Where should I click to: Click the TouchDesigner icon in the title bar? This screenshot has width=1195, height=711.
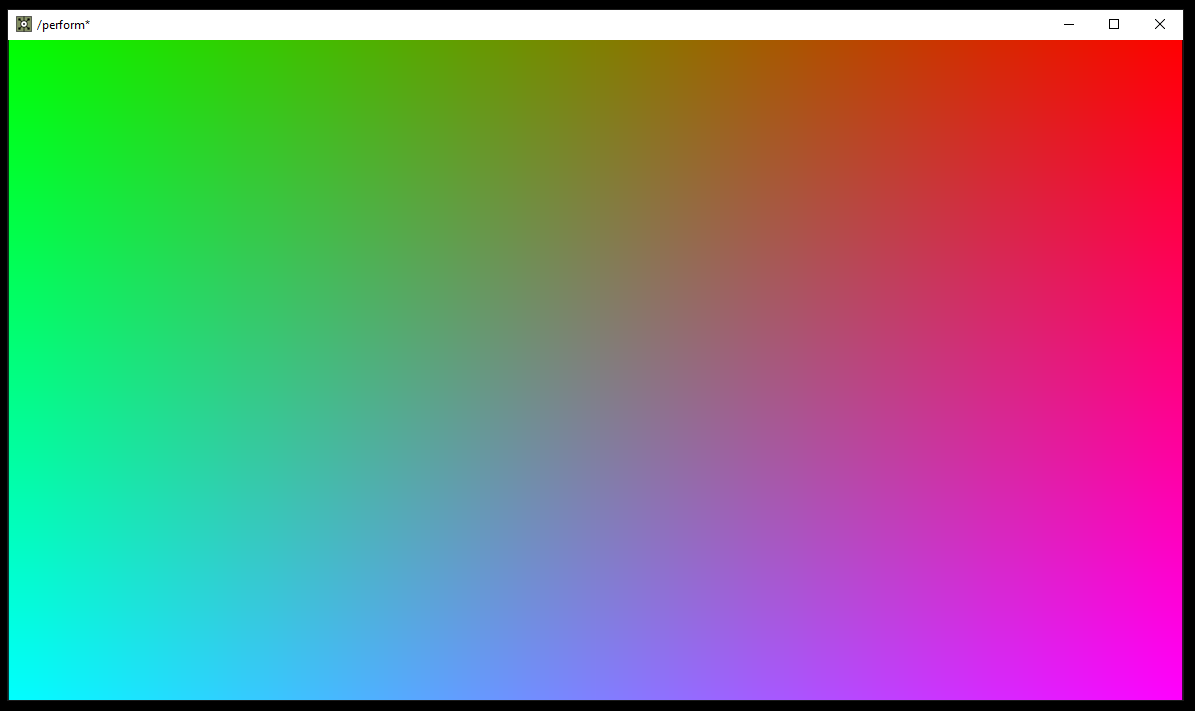click(x=23, y=23)
